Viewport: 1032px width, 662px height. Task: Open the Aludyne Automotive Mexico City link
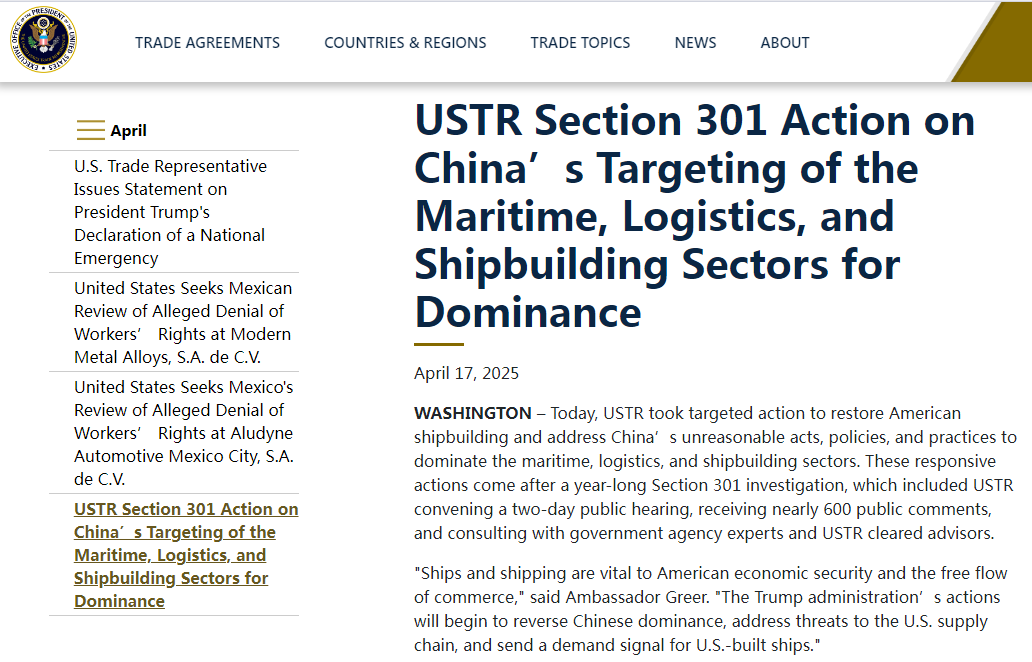tap(183, 433)
